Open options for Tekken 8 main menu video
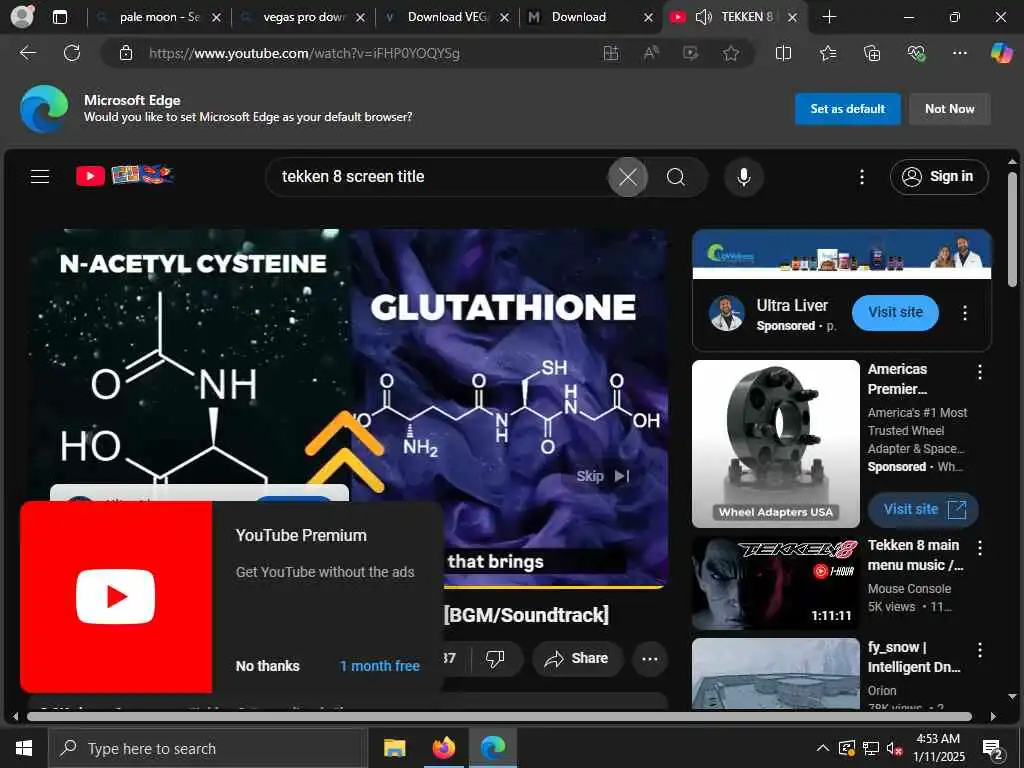Viewport: 1024px width, 768px height. click(x=980, y=547)
